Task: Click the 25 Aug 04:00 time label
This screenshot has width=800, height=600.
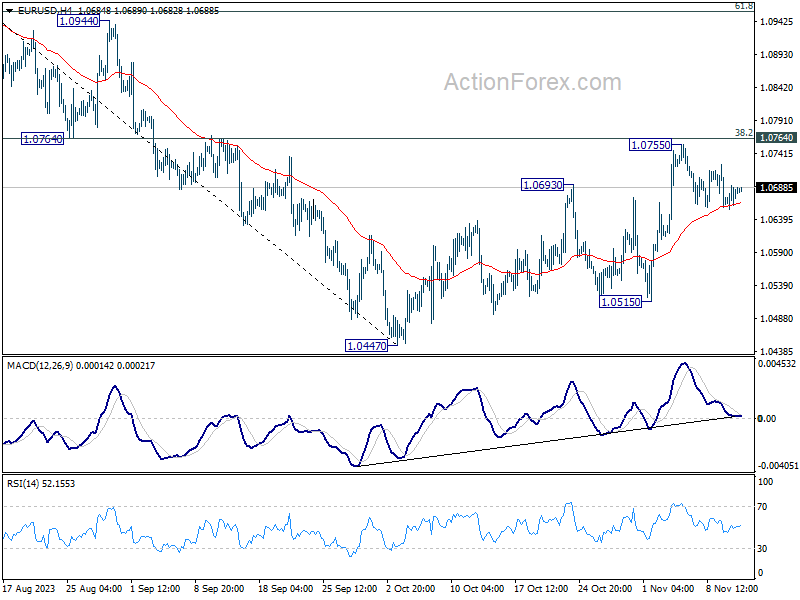Action: coord(94,589)
